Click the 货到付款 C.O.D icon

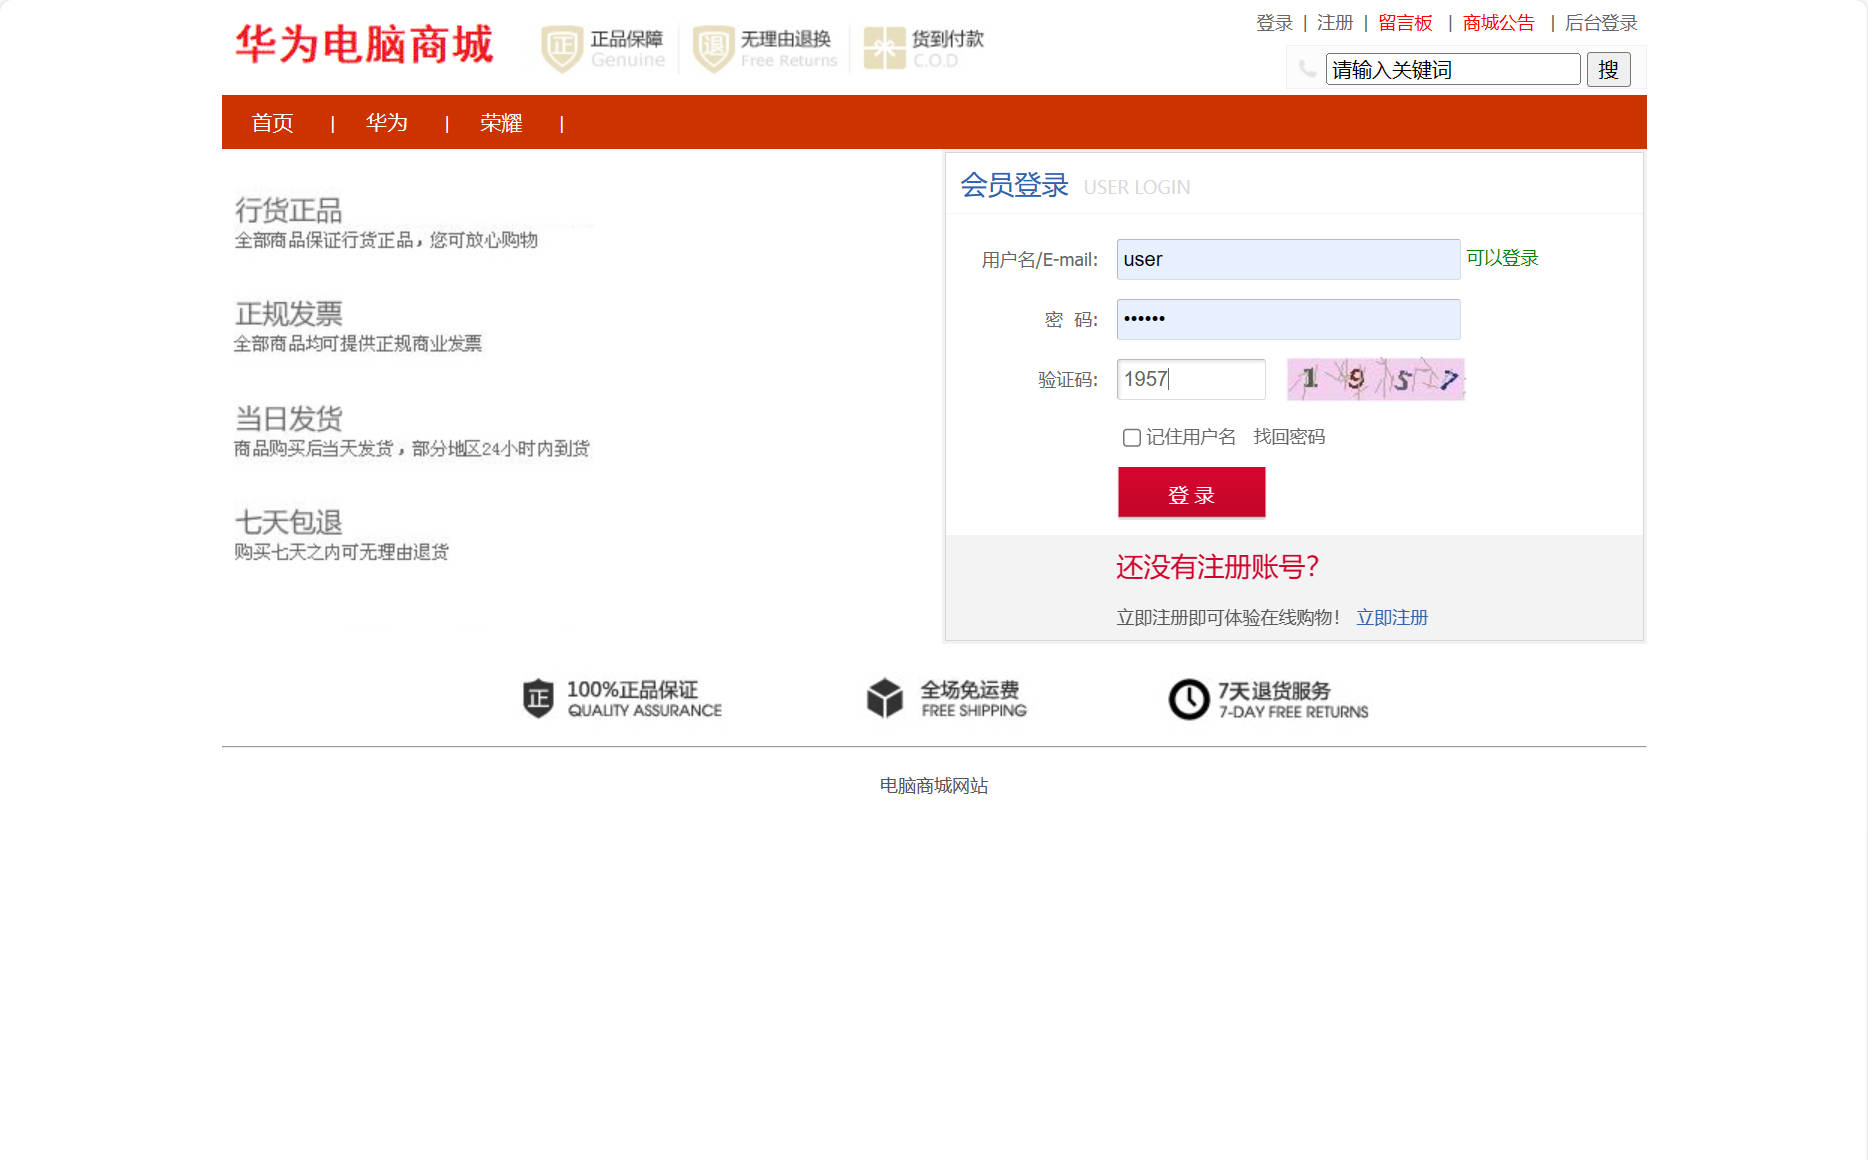[x=883, y=46]
